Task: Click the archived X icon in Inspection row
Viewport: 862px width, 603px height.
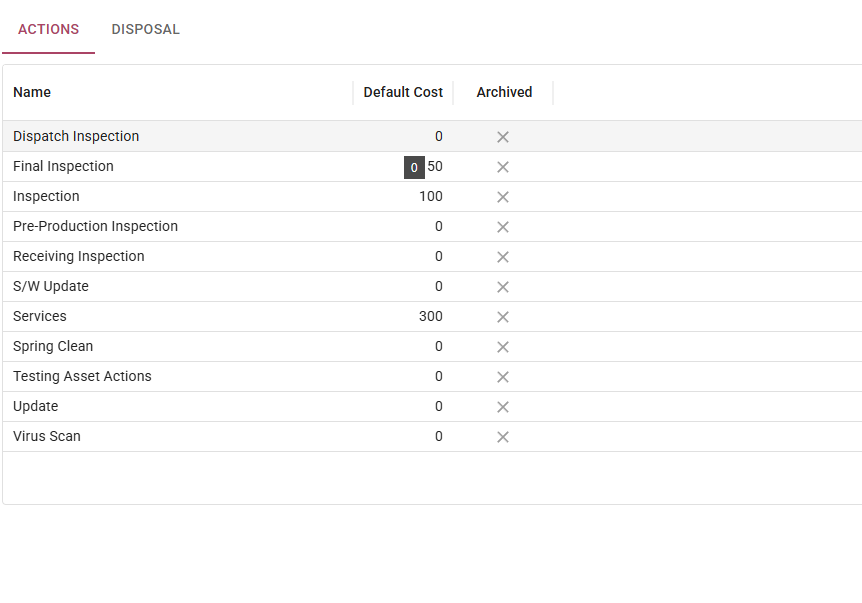Action: point(503,197)
